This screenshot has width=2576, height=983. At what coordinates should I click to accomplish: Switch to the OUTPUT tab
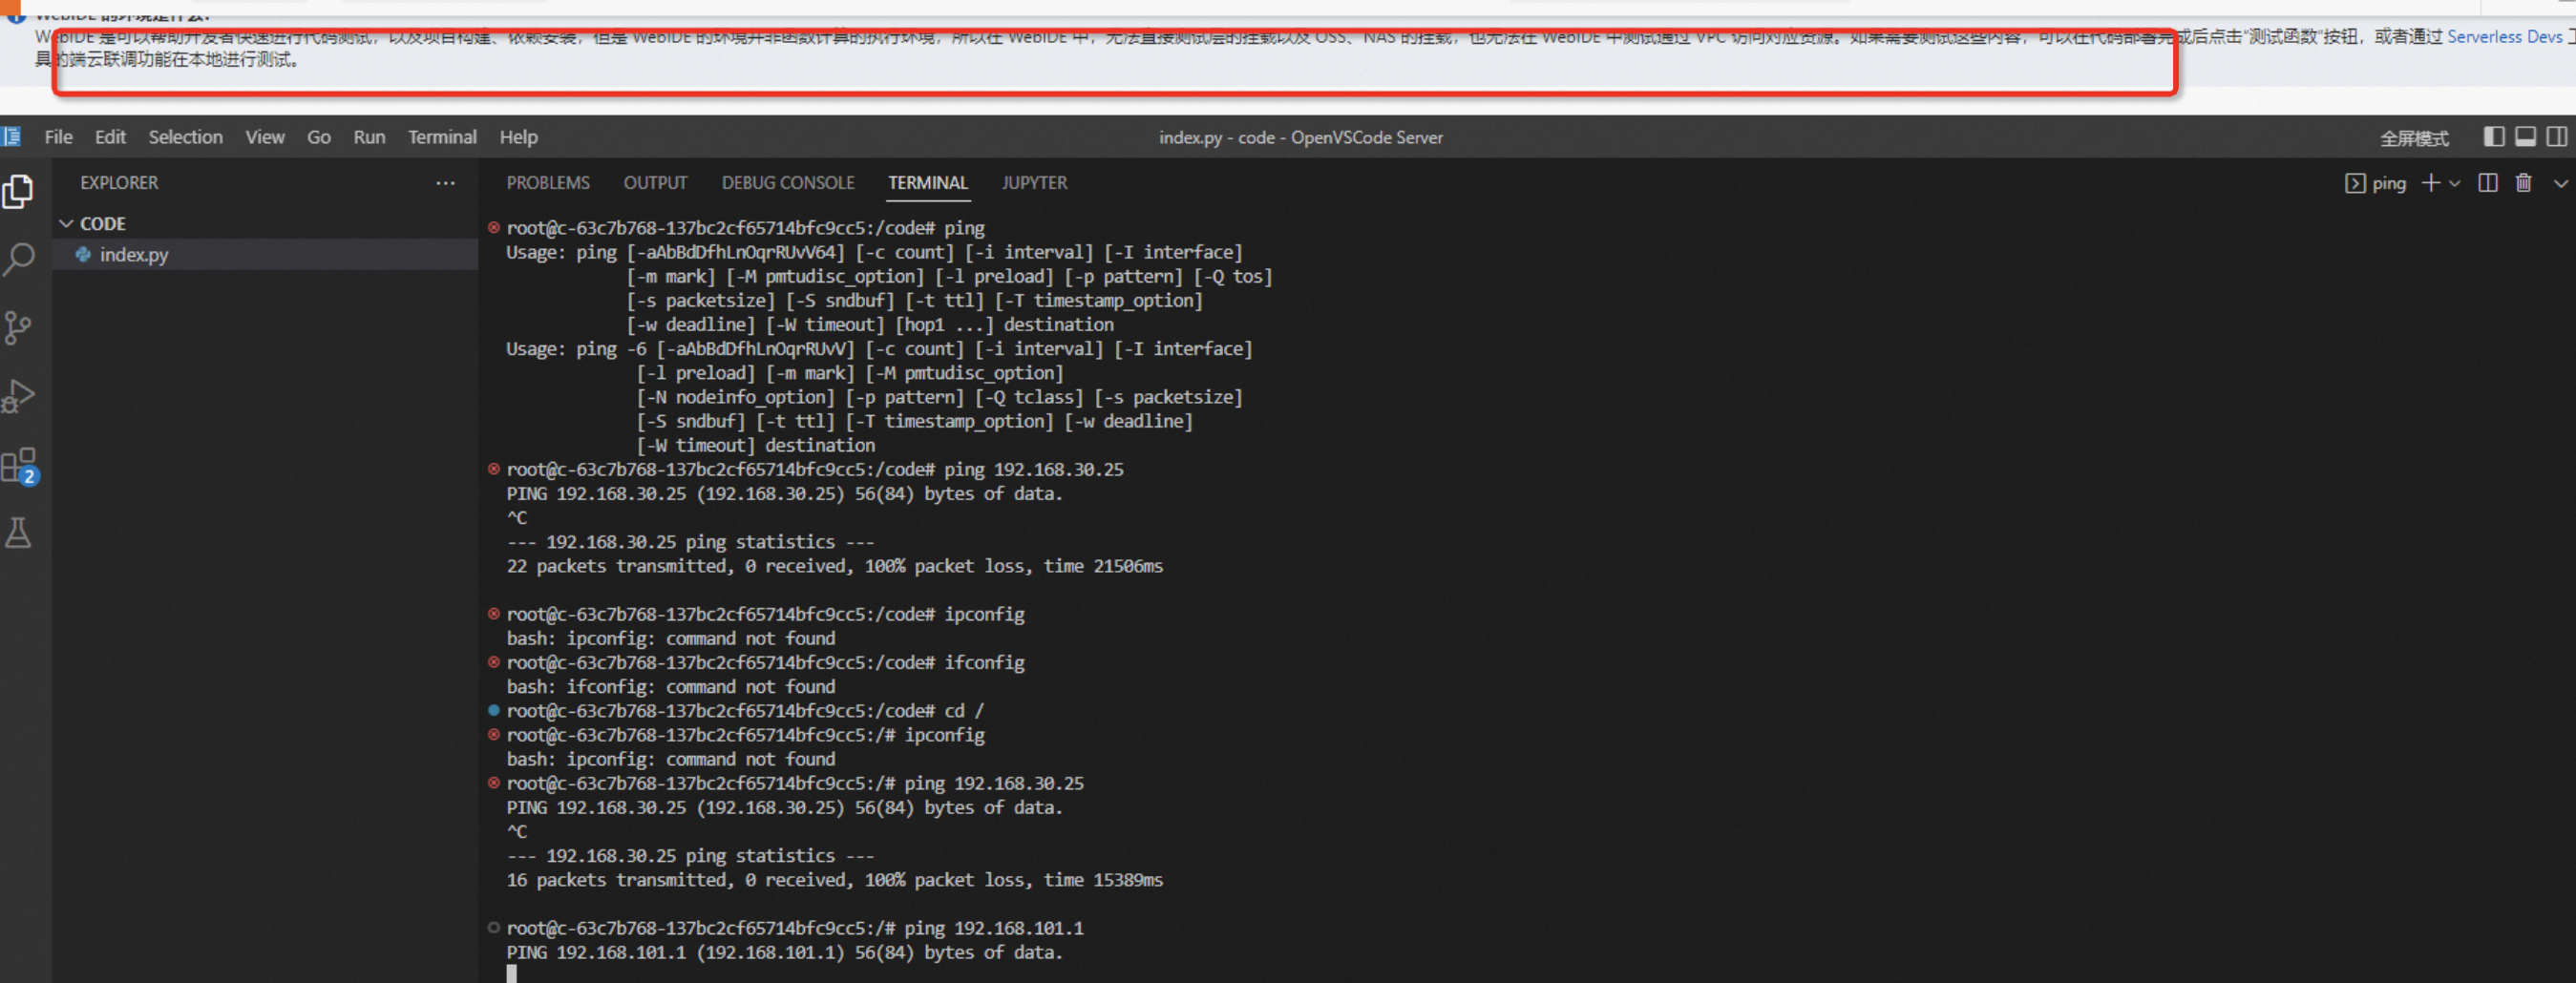coord(655,183)
